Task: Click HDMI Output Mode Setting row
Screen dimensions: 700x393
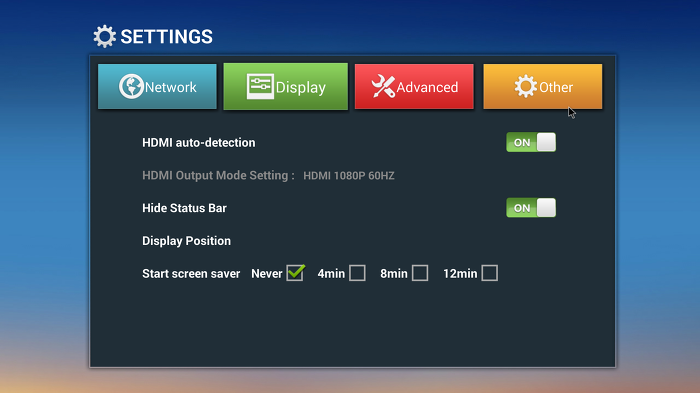Action: click(x=268, y=176)
